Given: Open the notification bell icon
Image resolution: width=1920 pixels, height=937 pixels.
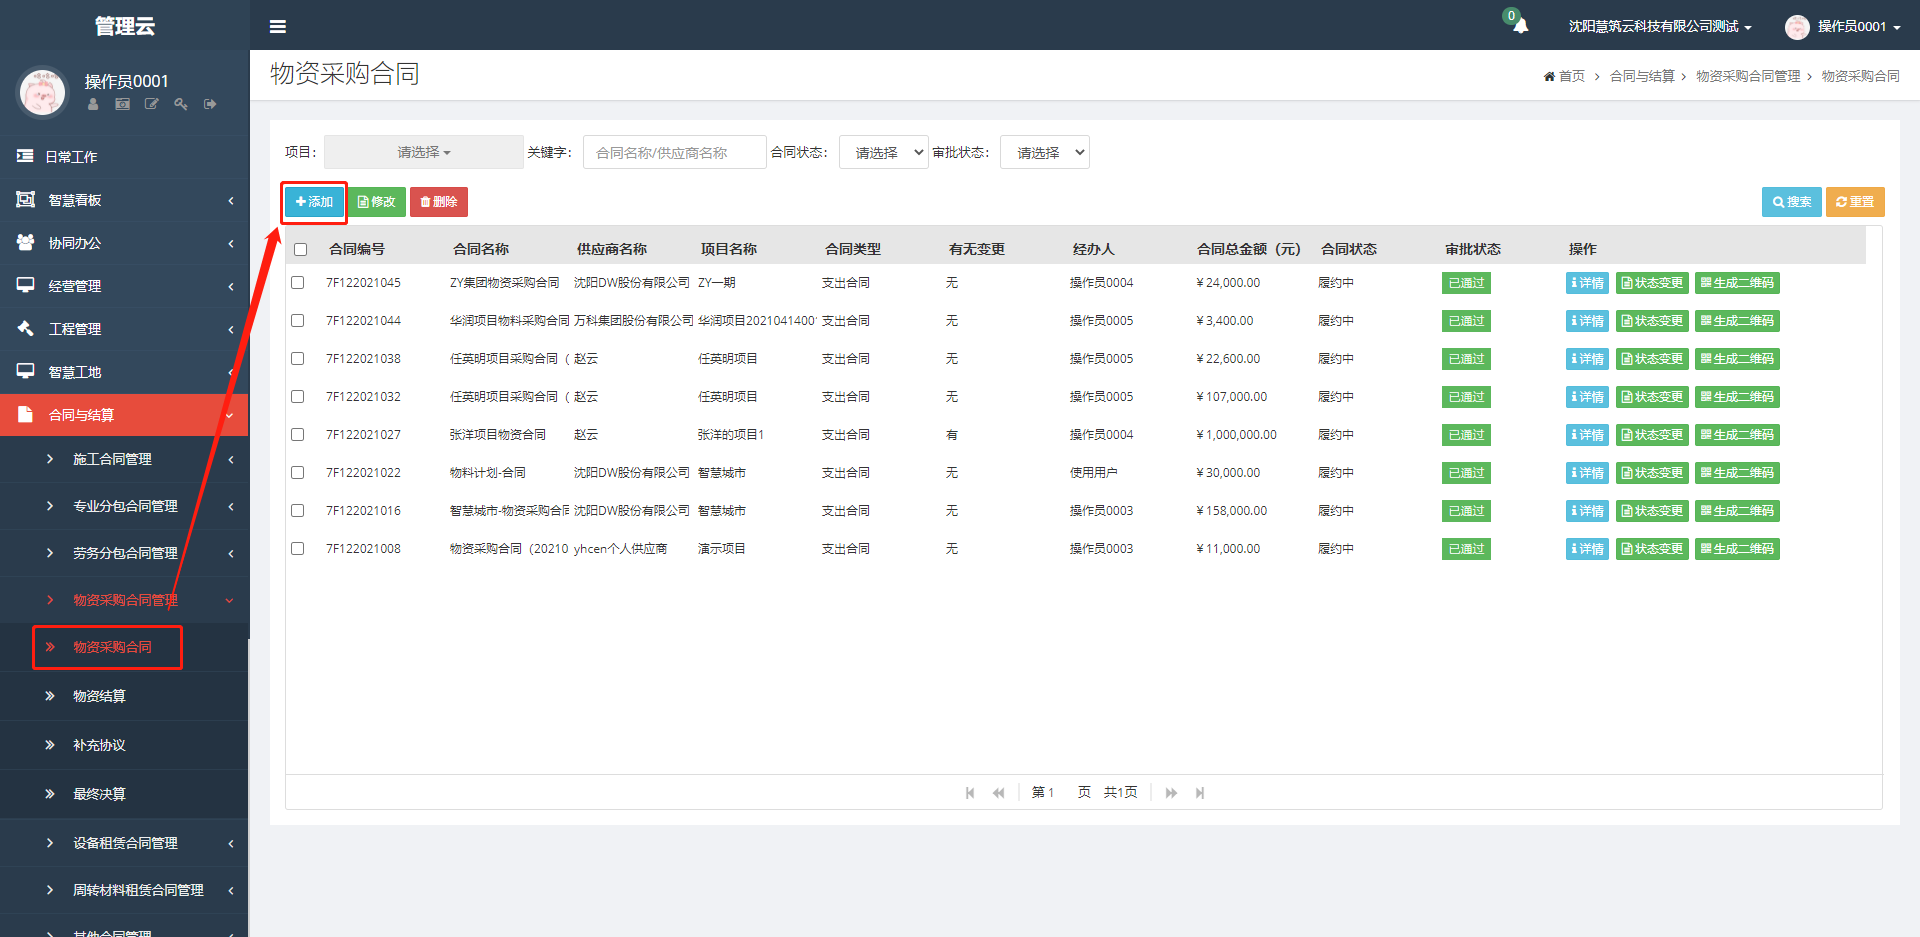Looking at the screenshot, I should (1520, 25).
